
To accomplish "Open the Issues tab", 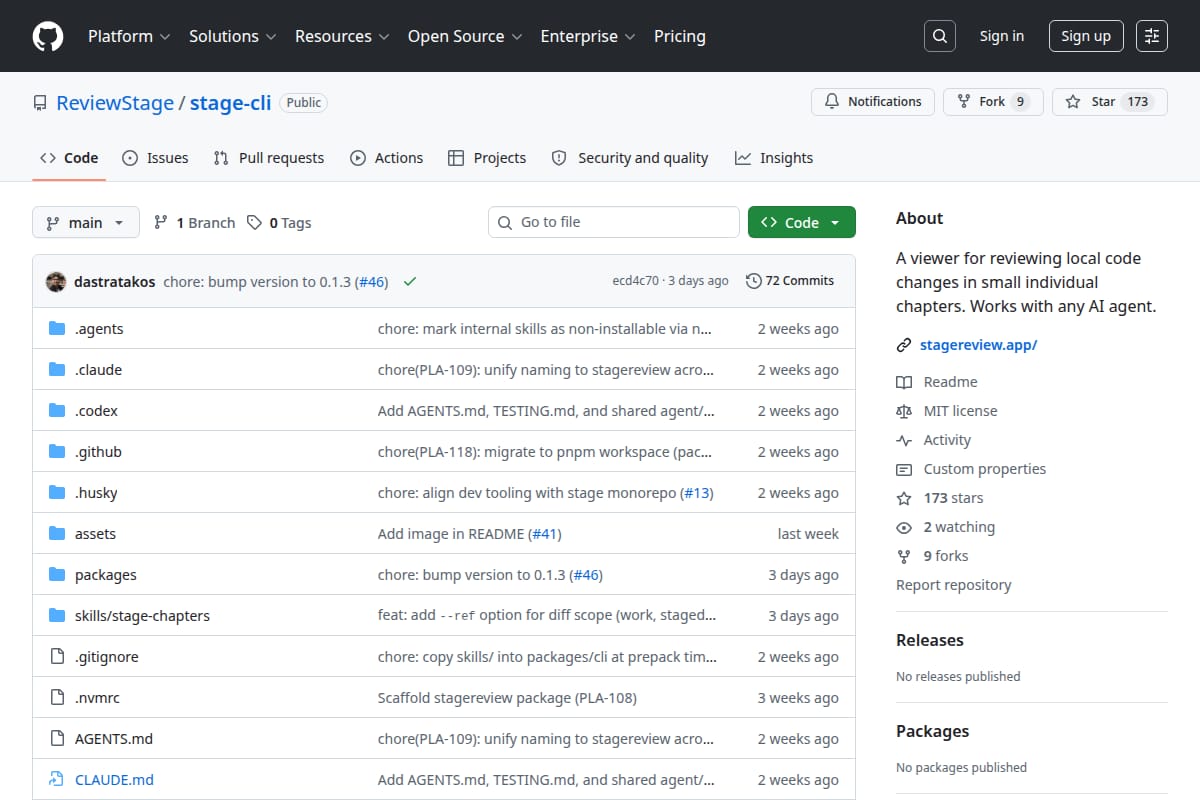I will (155, 158).
